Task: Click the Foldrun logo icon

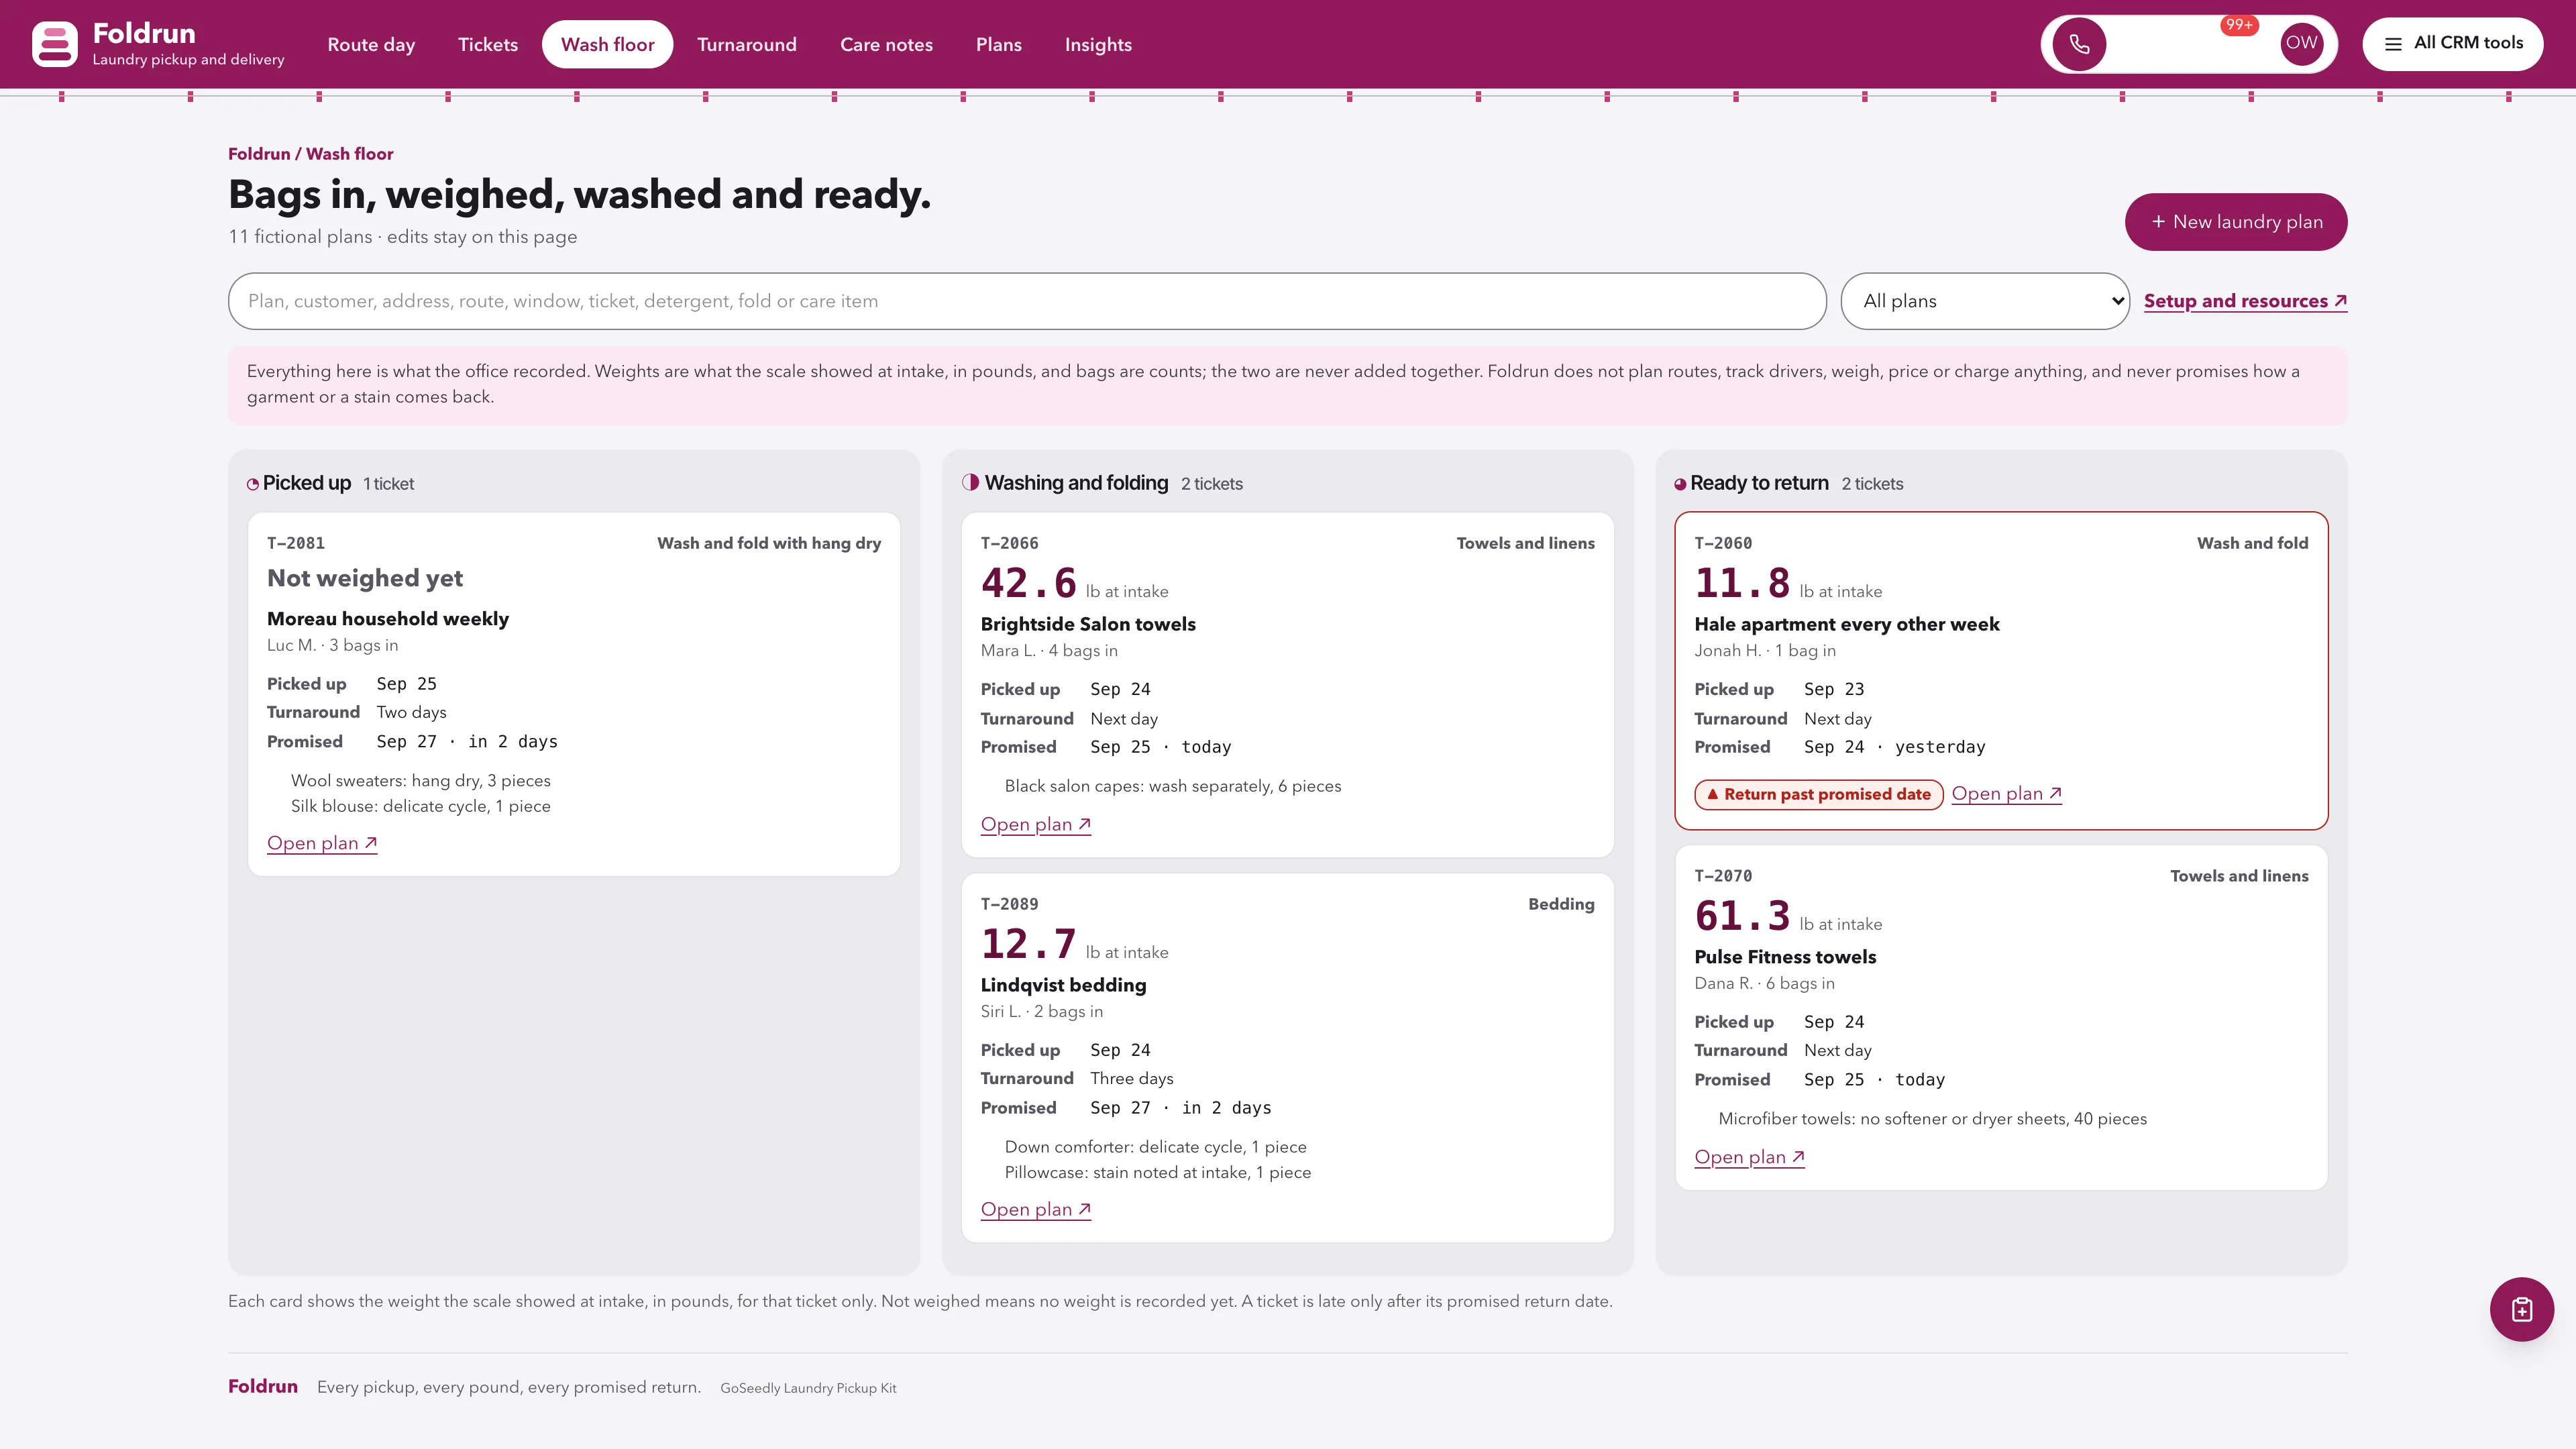Action: point(54,44)
